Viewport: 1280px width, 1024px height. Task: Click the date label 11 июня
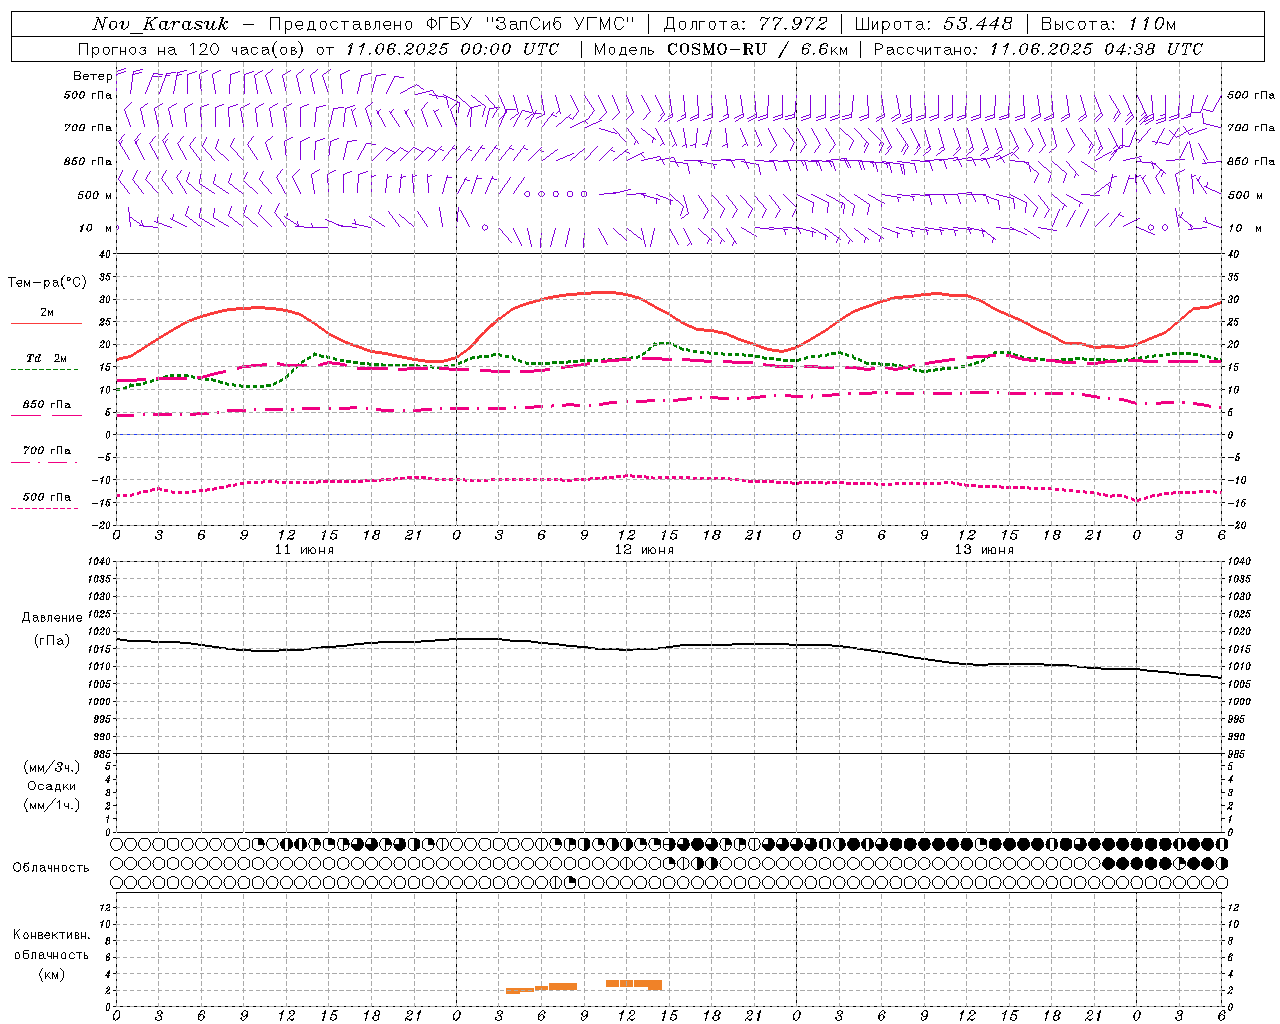pyautogui.click(x=304, y=550)
